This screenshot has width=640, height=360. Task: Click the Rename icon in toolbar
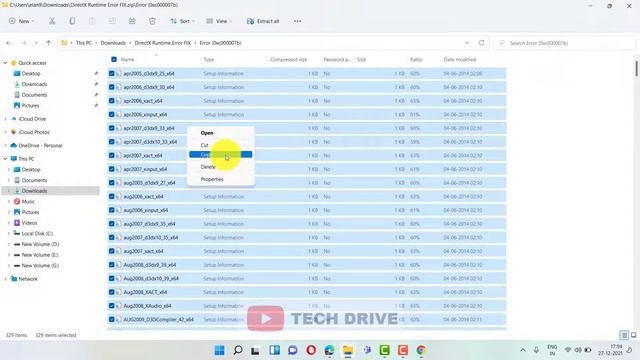(112, 21)
